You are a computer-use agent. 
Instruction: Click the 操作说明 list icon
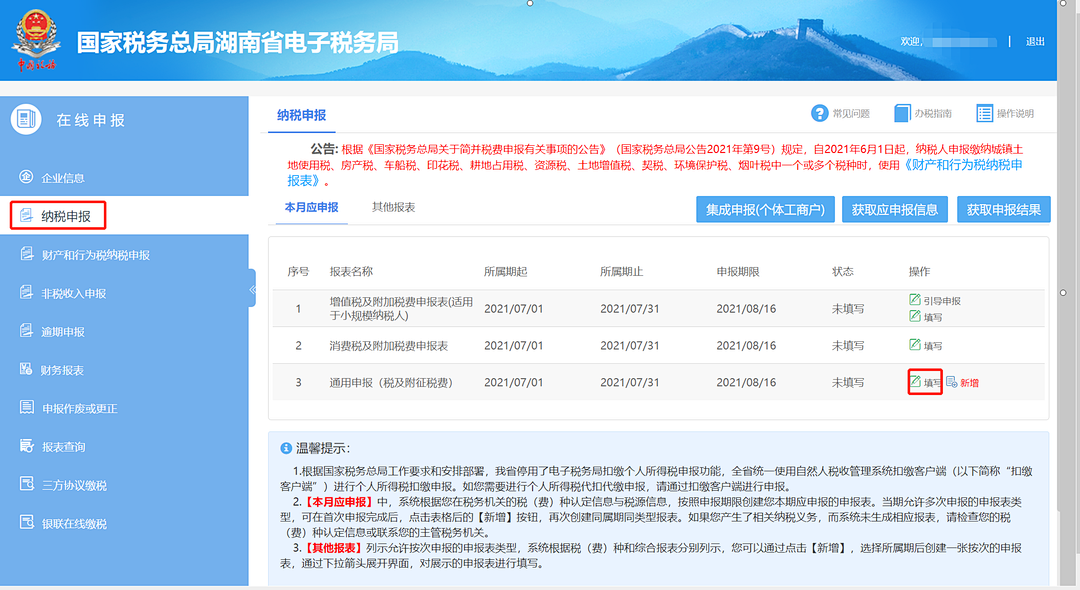(984, 114)
